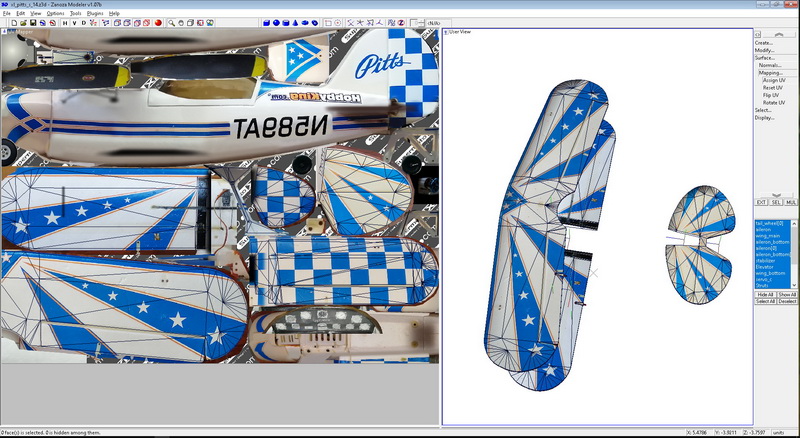Collapse the Surface... command group
Image resolution: width=800 pixels, height=438 pixels.
point(765,58)
